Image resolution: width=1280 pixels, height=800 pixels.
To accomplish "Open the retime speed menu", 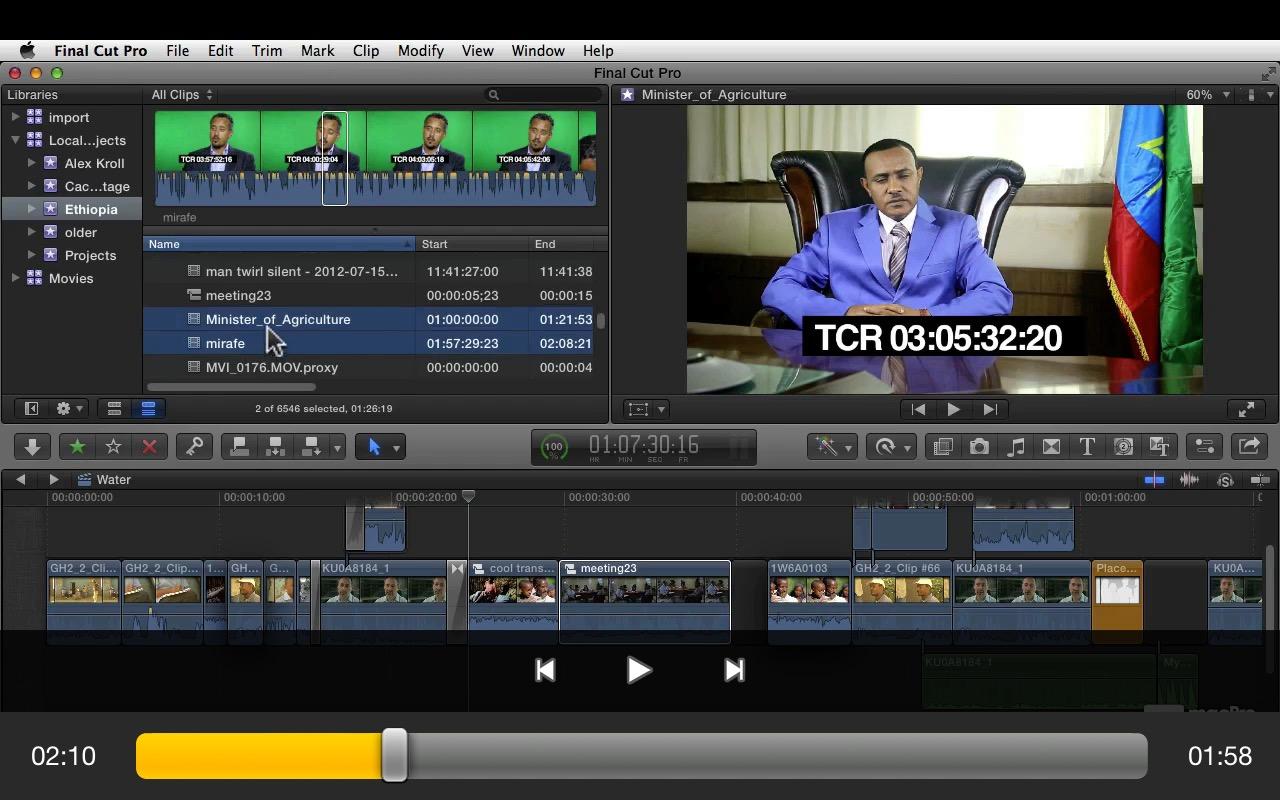I will coord(891,447).
